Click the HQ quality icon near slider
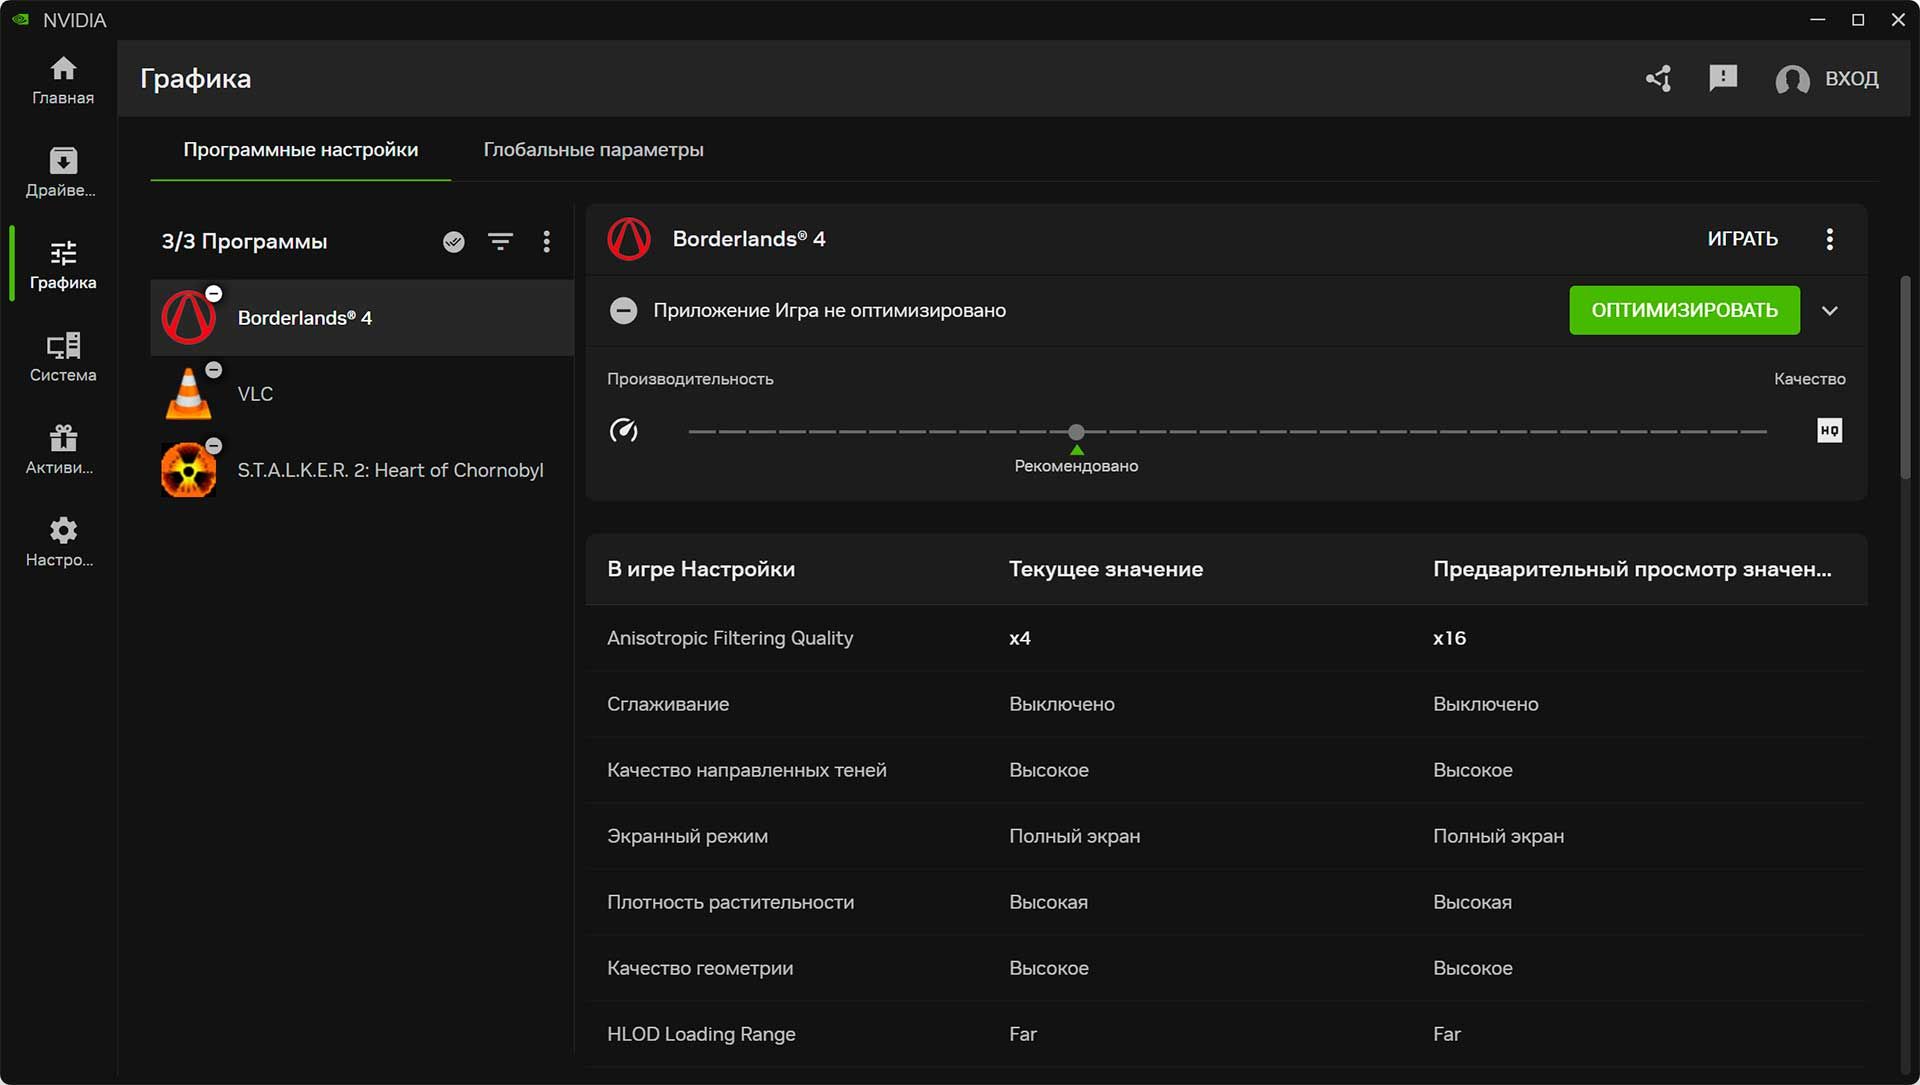This screenshot has height=1085, width=1920. tap(1831, 431)
